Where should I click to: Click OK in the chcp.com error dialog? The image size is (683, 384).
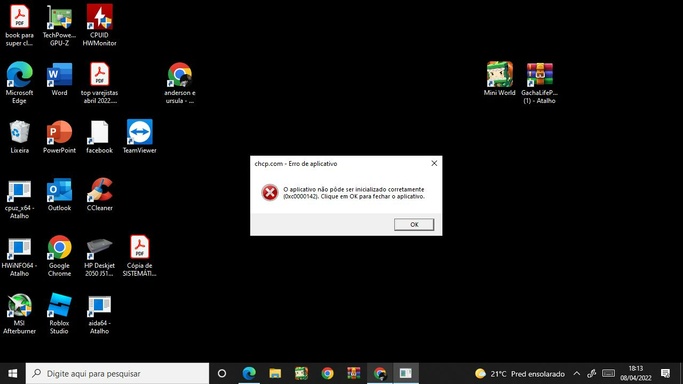pos(414,224)
